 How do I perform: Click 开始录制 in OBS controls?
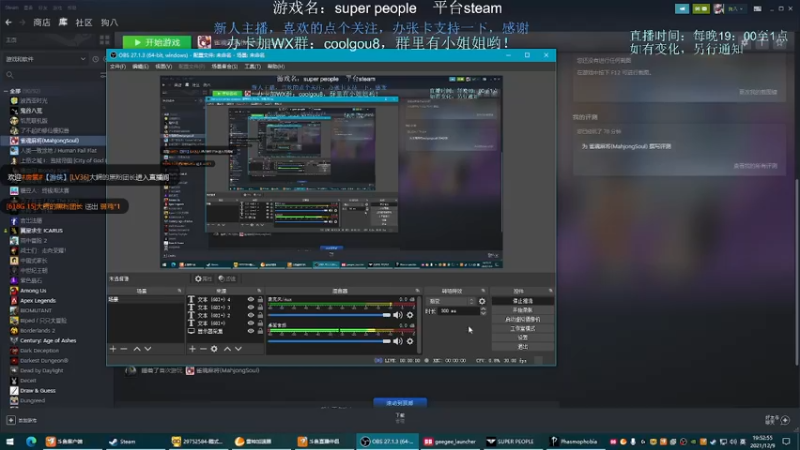[x=522, y=310]
